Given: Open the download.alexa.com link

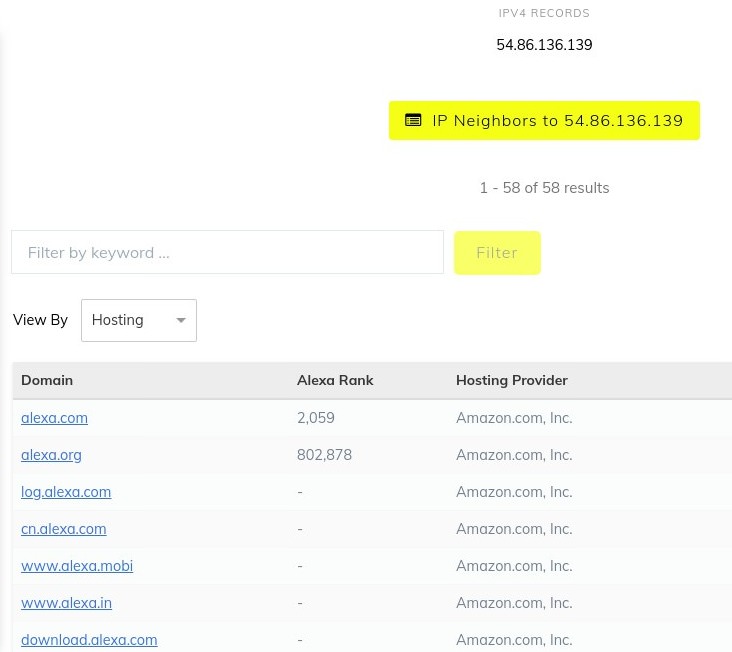Looking at the screenshot, I should click(x=89, y=640).
